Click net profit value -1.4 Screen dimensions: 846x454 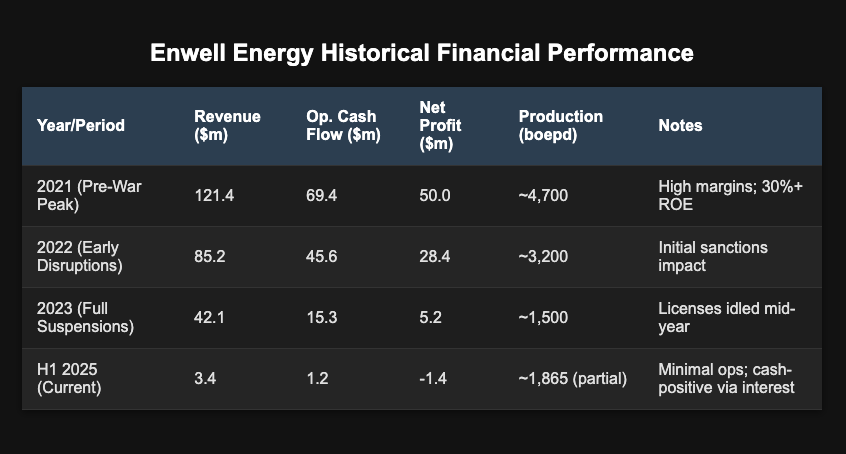[x=433, y=378]
